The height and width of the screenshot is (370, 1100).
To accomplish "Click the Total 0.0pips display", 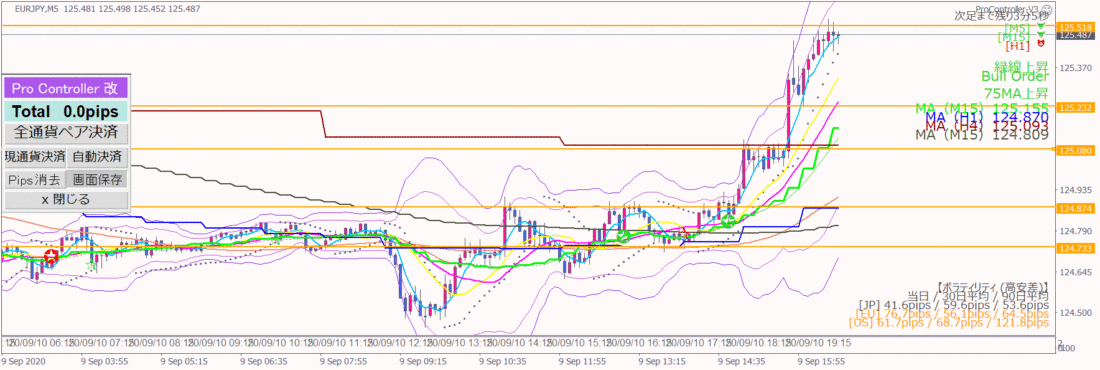I will (67, 111).
